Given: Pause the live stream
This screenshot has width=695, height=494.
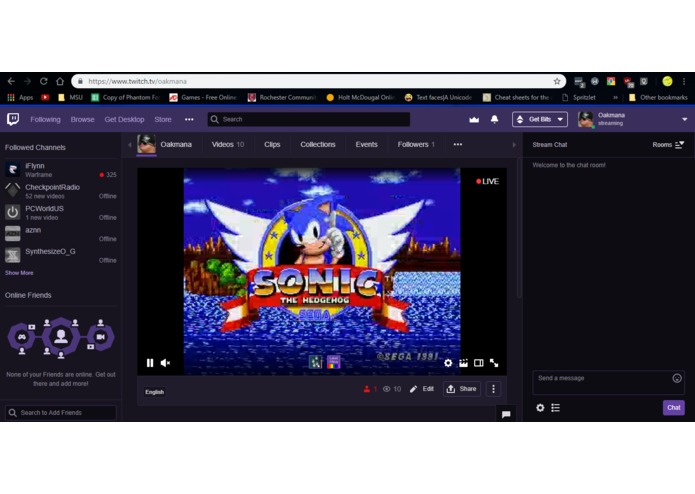Looking at the screenshot, I should (150, 363).
